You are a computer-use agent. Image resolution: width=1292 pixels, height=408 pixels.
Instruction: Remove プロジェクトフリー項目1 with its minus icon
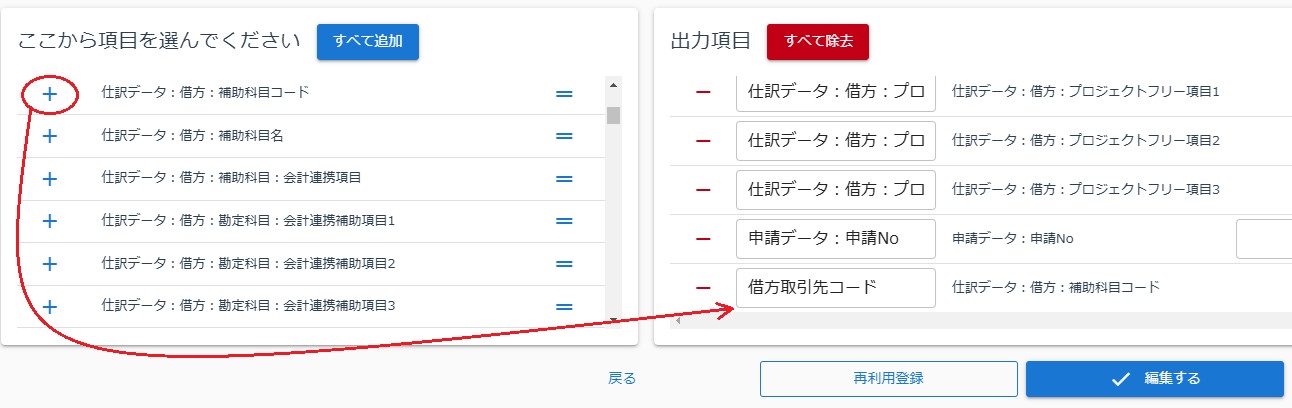(703, 92)
